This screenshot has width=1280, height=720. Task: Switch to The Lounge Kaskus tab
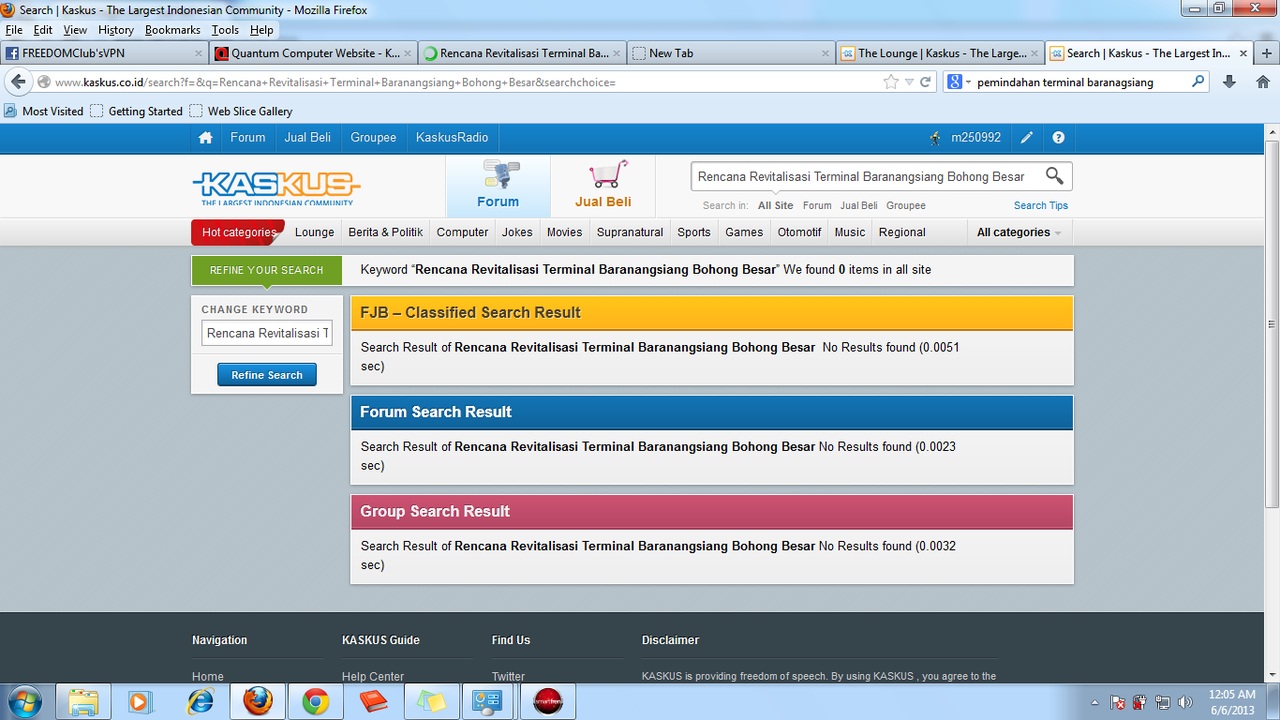tap(939, 53)
